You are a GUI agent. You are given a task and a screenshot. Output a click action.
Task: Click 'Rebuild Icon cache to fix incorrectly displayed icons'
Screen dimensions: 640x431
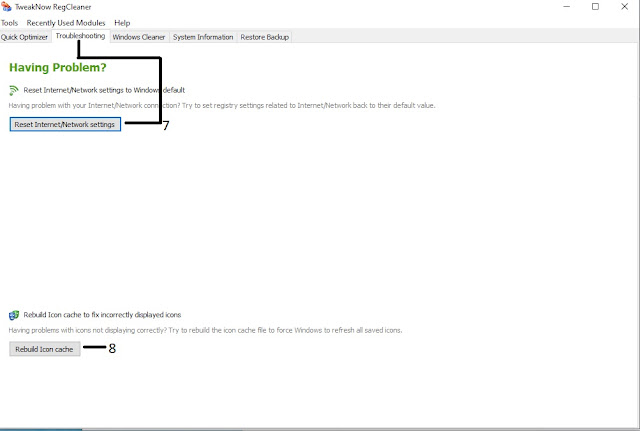coord(102,315)
